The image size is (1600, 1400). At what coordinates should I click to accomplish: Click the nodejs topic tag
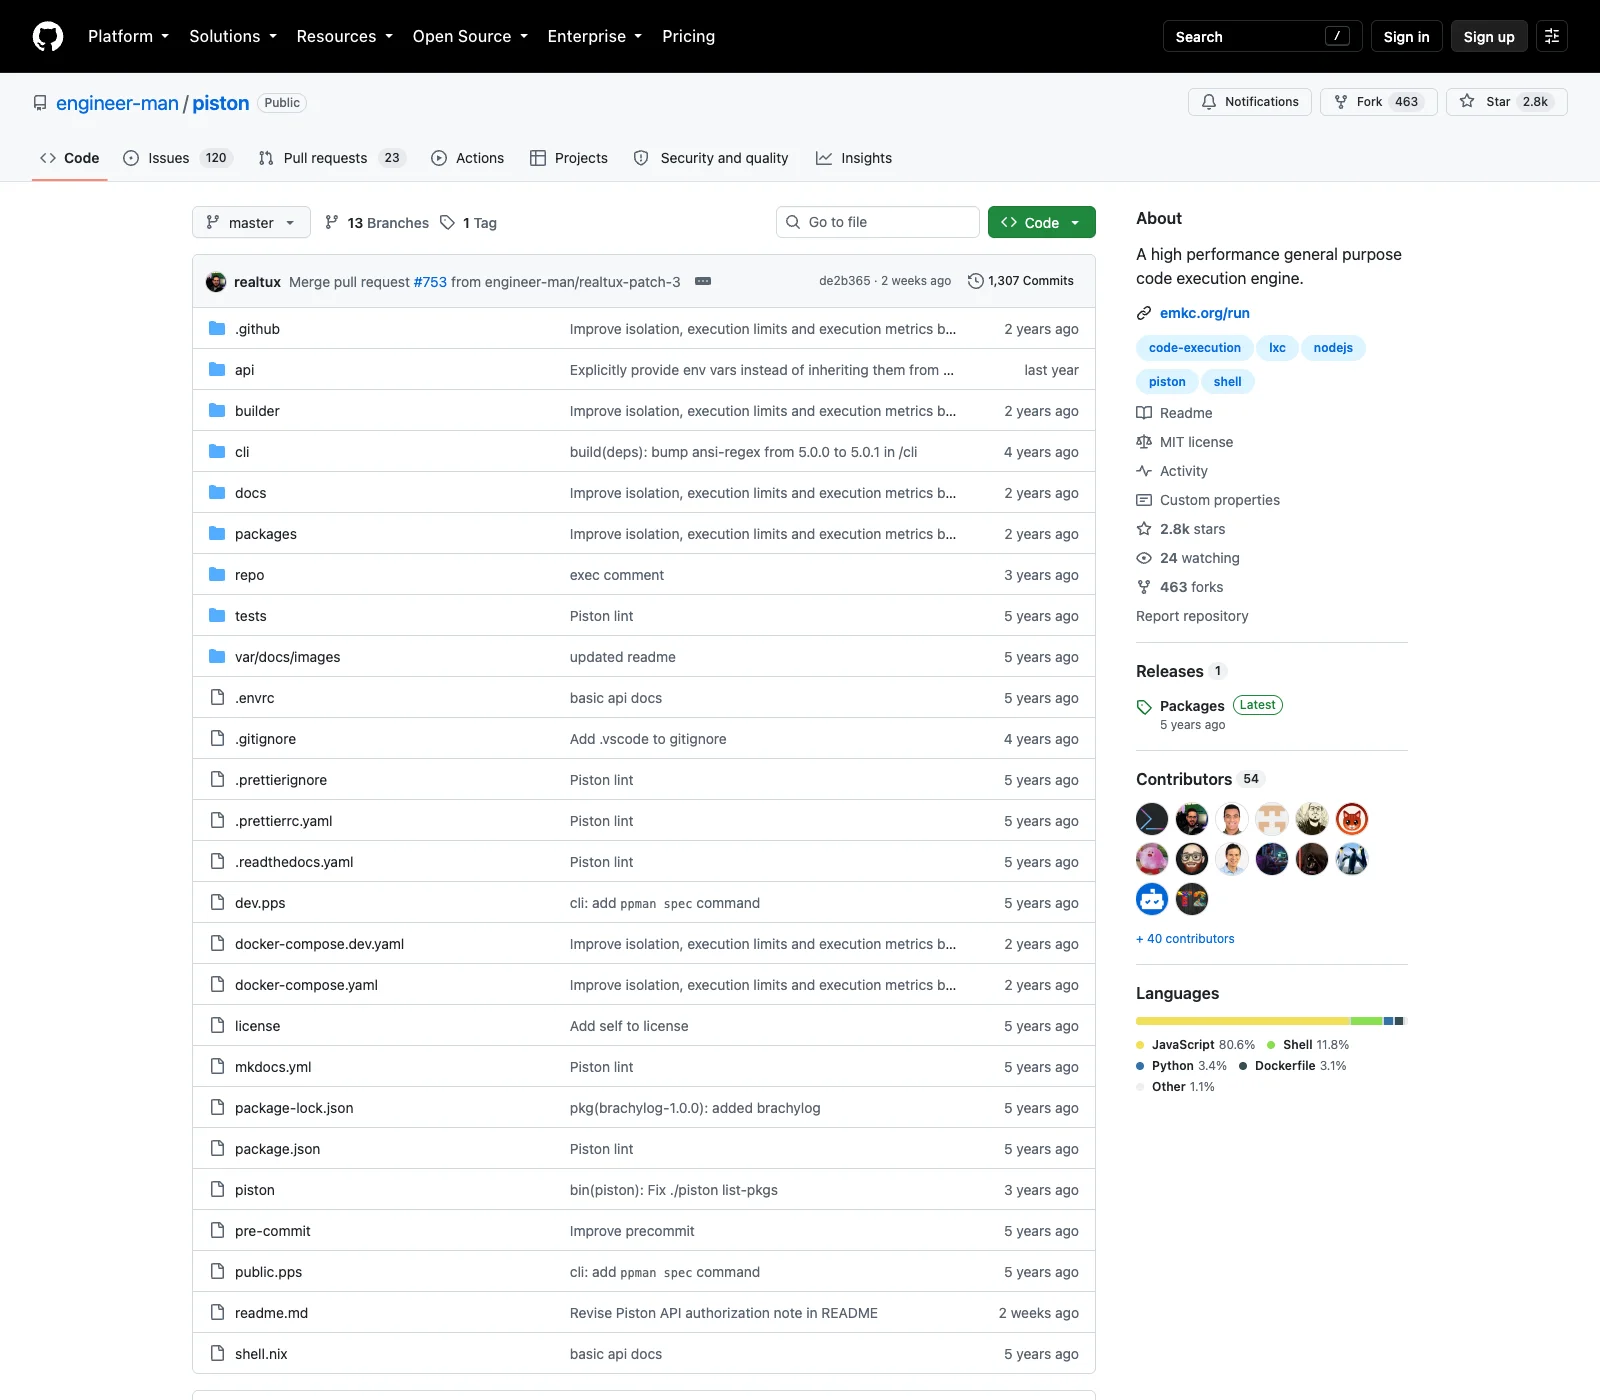[1333, 348]
